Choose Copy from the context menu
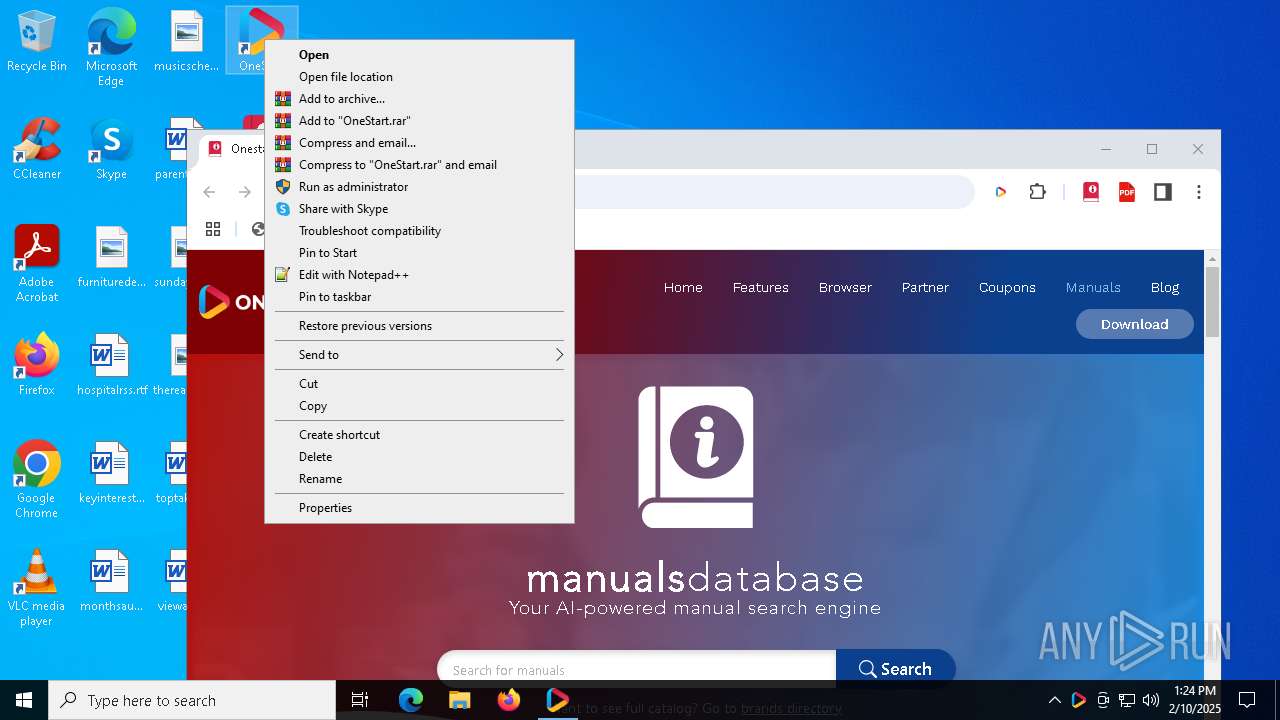Viewport: 1280px width, 720px height. click(x=419, y=406)
